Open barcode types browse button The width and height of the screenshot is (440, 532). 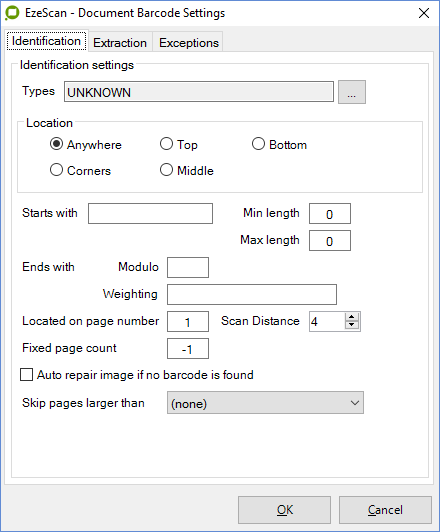(352, 92)
